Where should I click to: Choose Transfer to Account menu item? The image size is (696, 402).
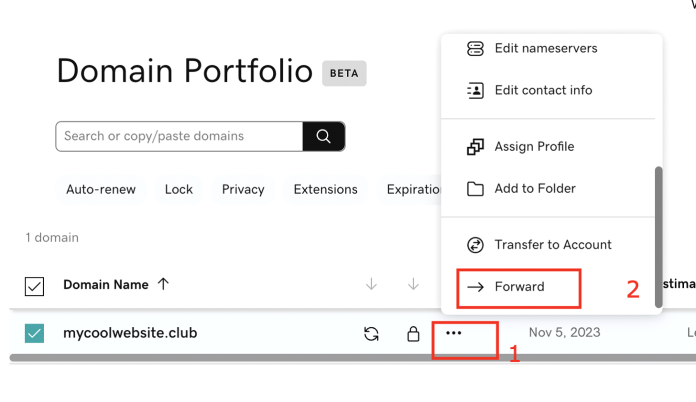pyautogui.click(x=553, y=244)
